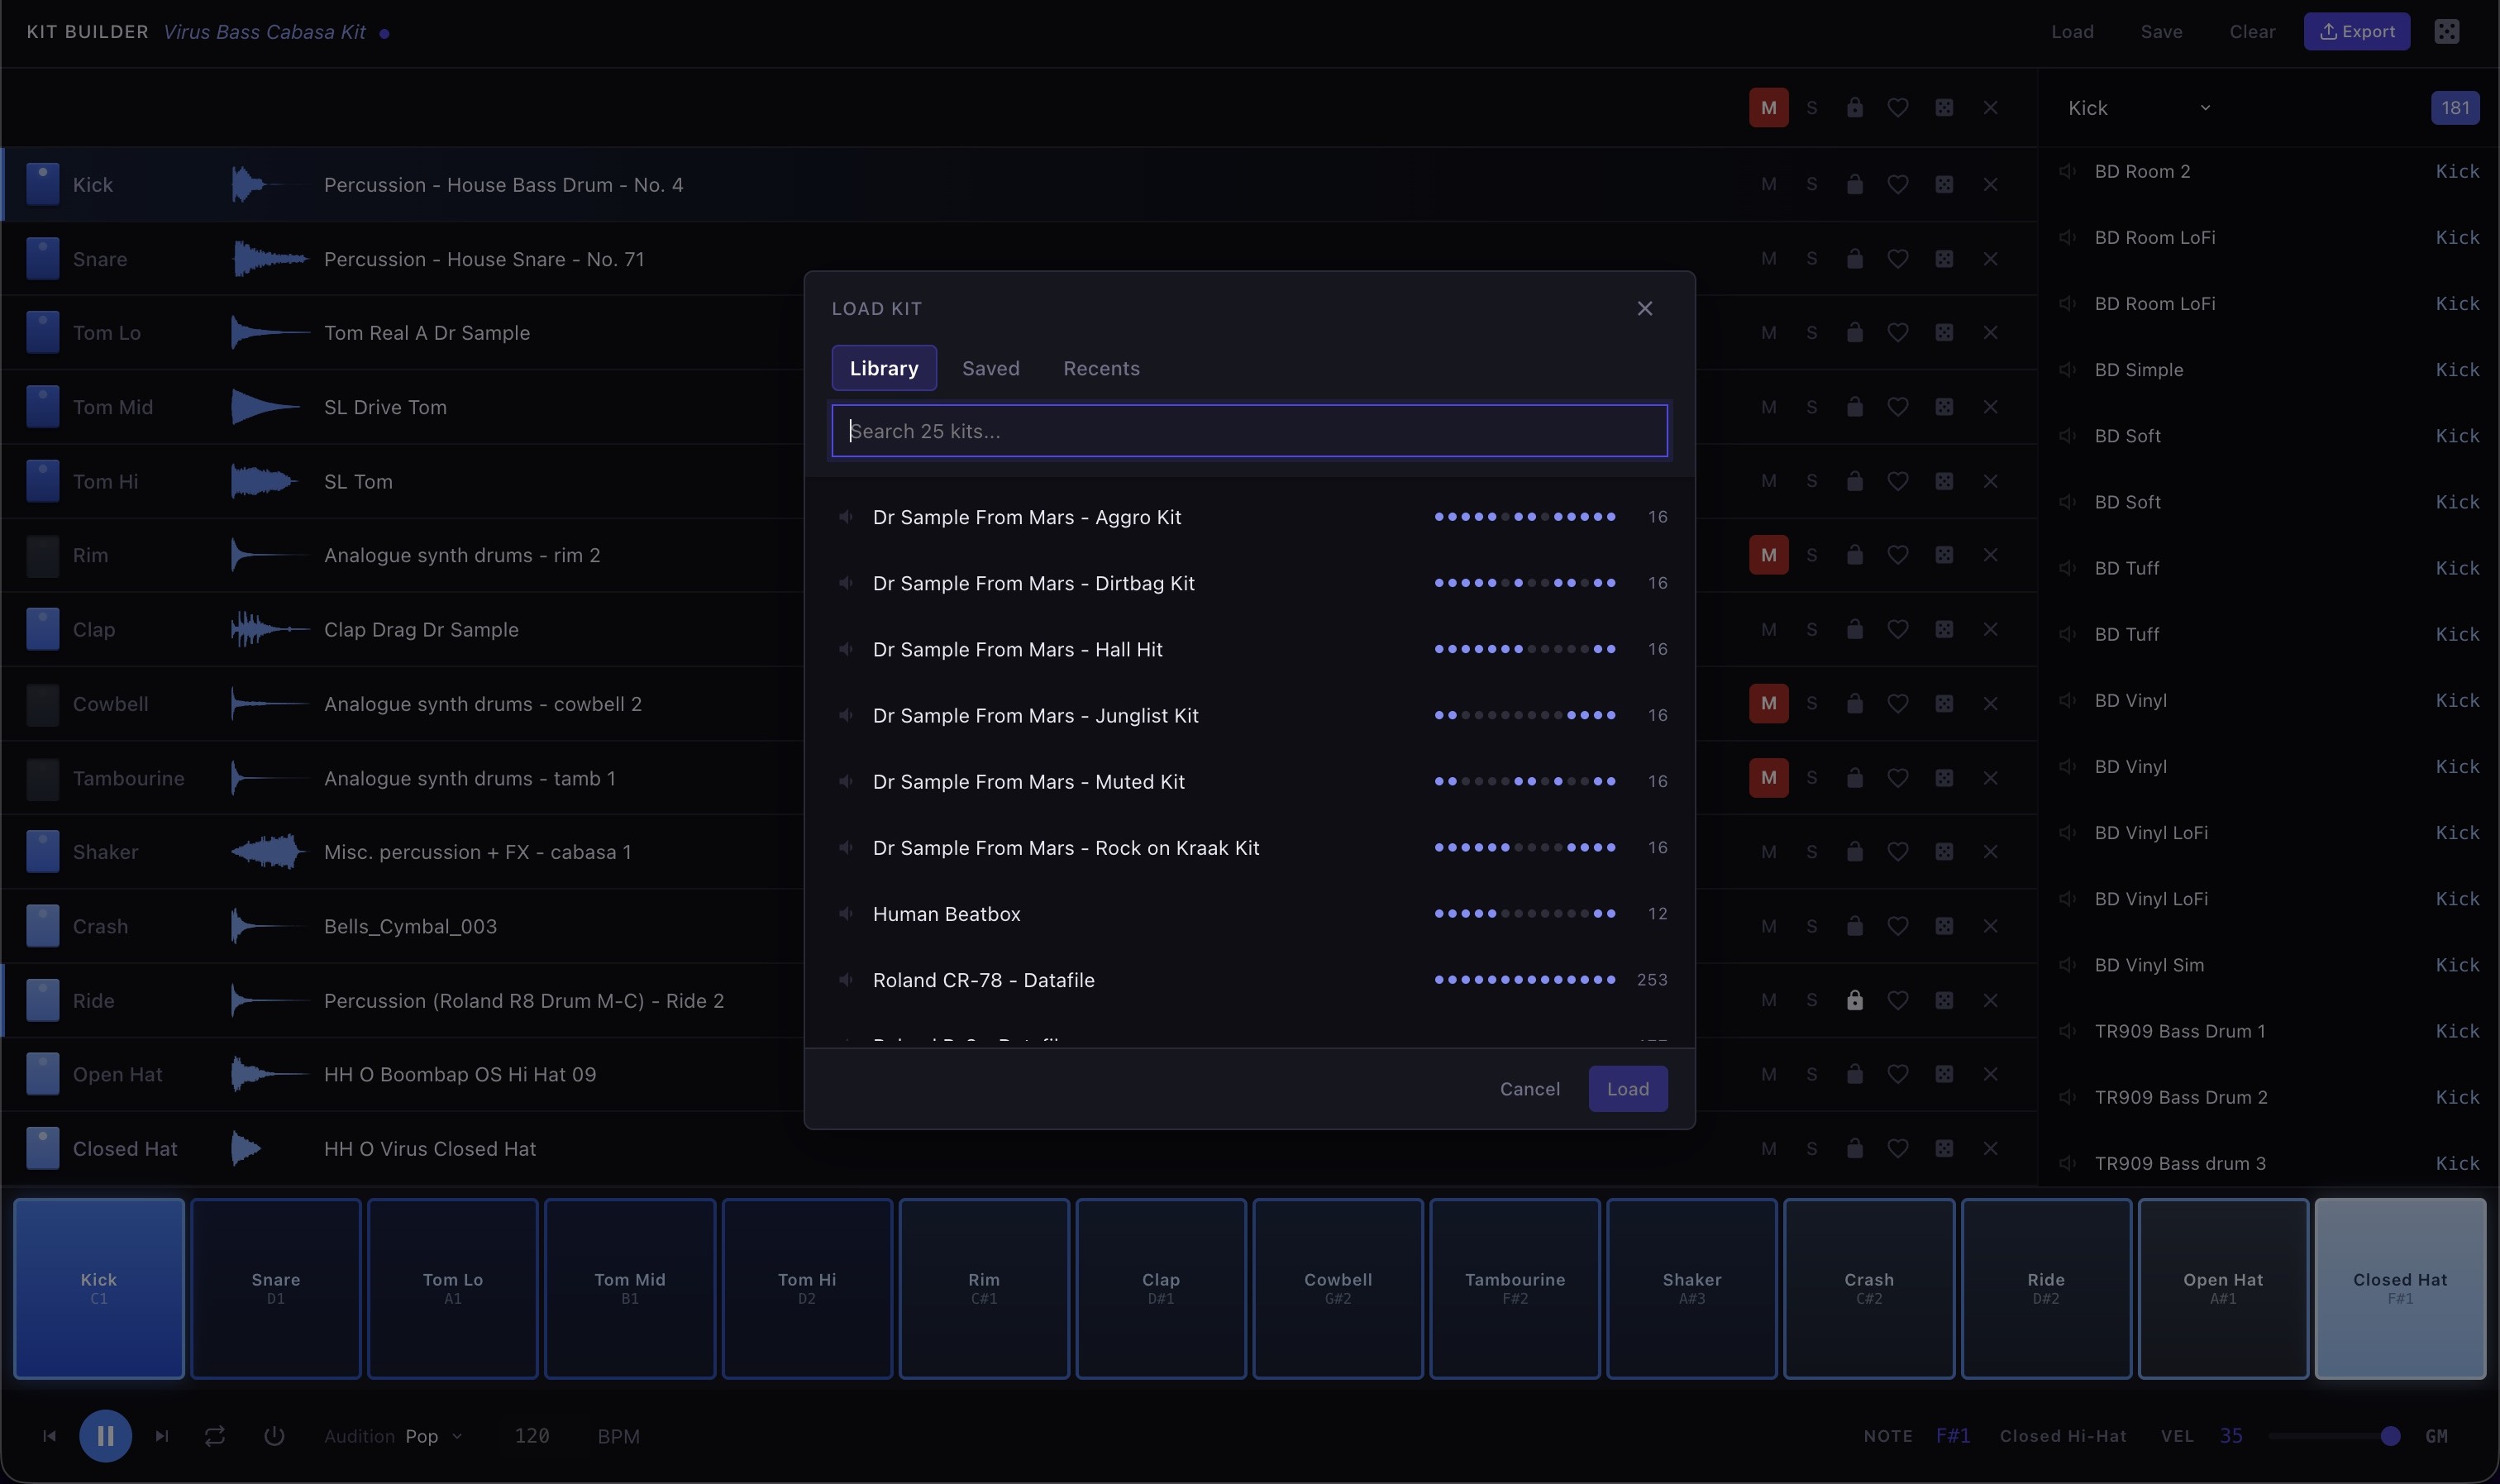The image size is (2500, 1484).
Task: Open the Kick category dropdown in right panel
Action: pyautogui.click(x=2140, y=107)
